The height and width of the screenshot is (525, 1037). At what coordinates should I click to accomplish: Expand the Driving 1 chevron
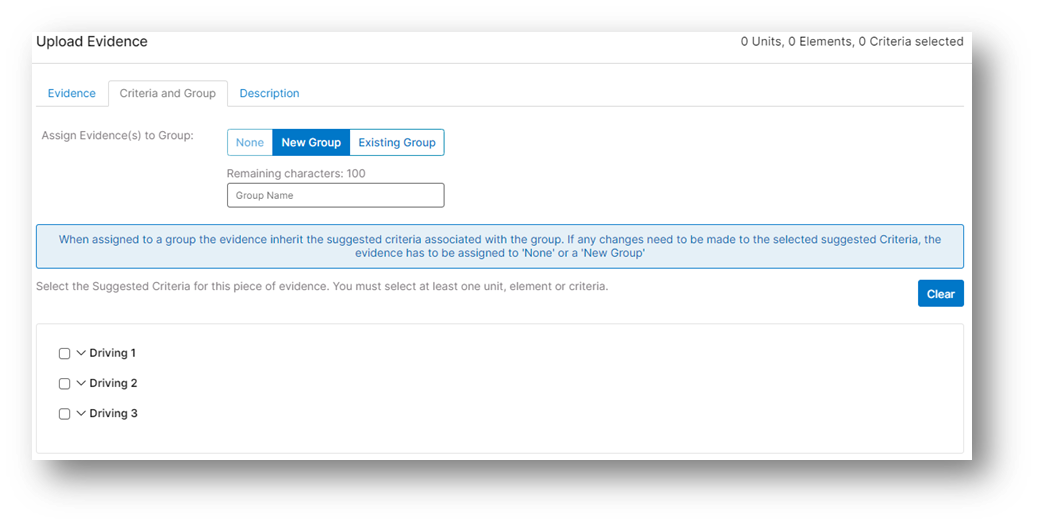click(x=81, y=353)
